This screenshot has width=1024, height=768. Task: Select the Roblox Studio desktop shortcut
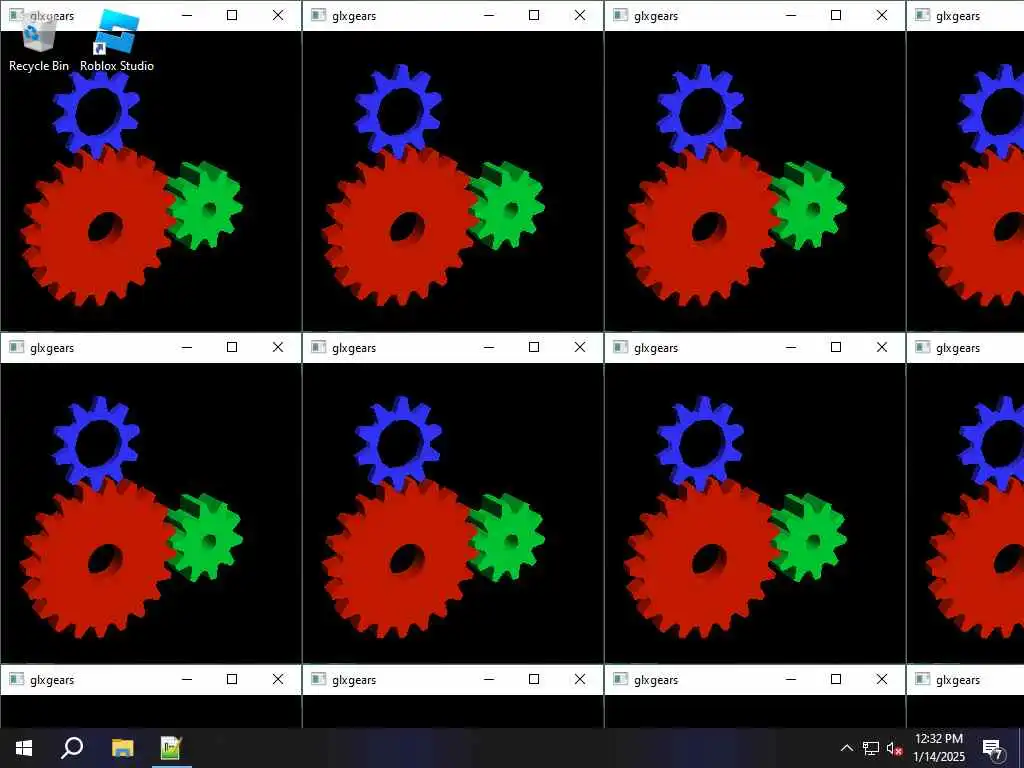(x=117, y=39)
